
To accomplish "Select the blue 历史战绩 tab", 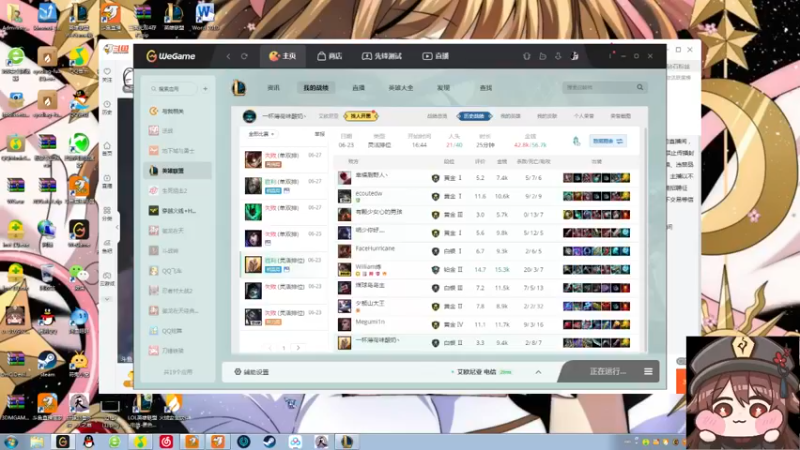I will tap(474, 116).
